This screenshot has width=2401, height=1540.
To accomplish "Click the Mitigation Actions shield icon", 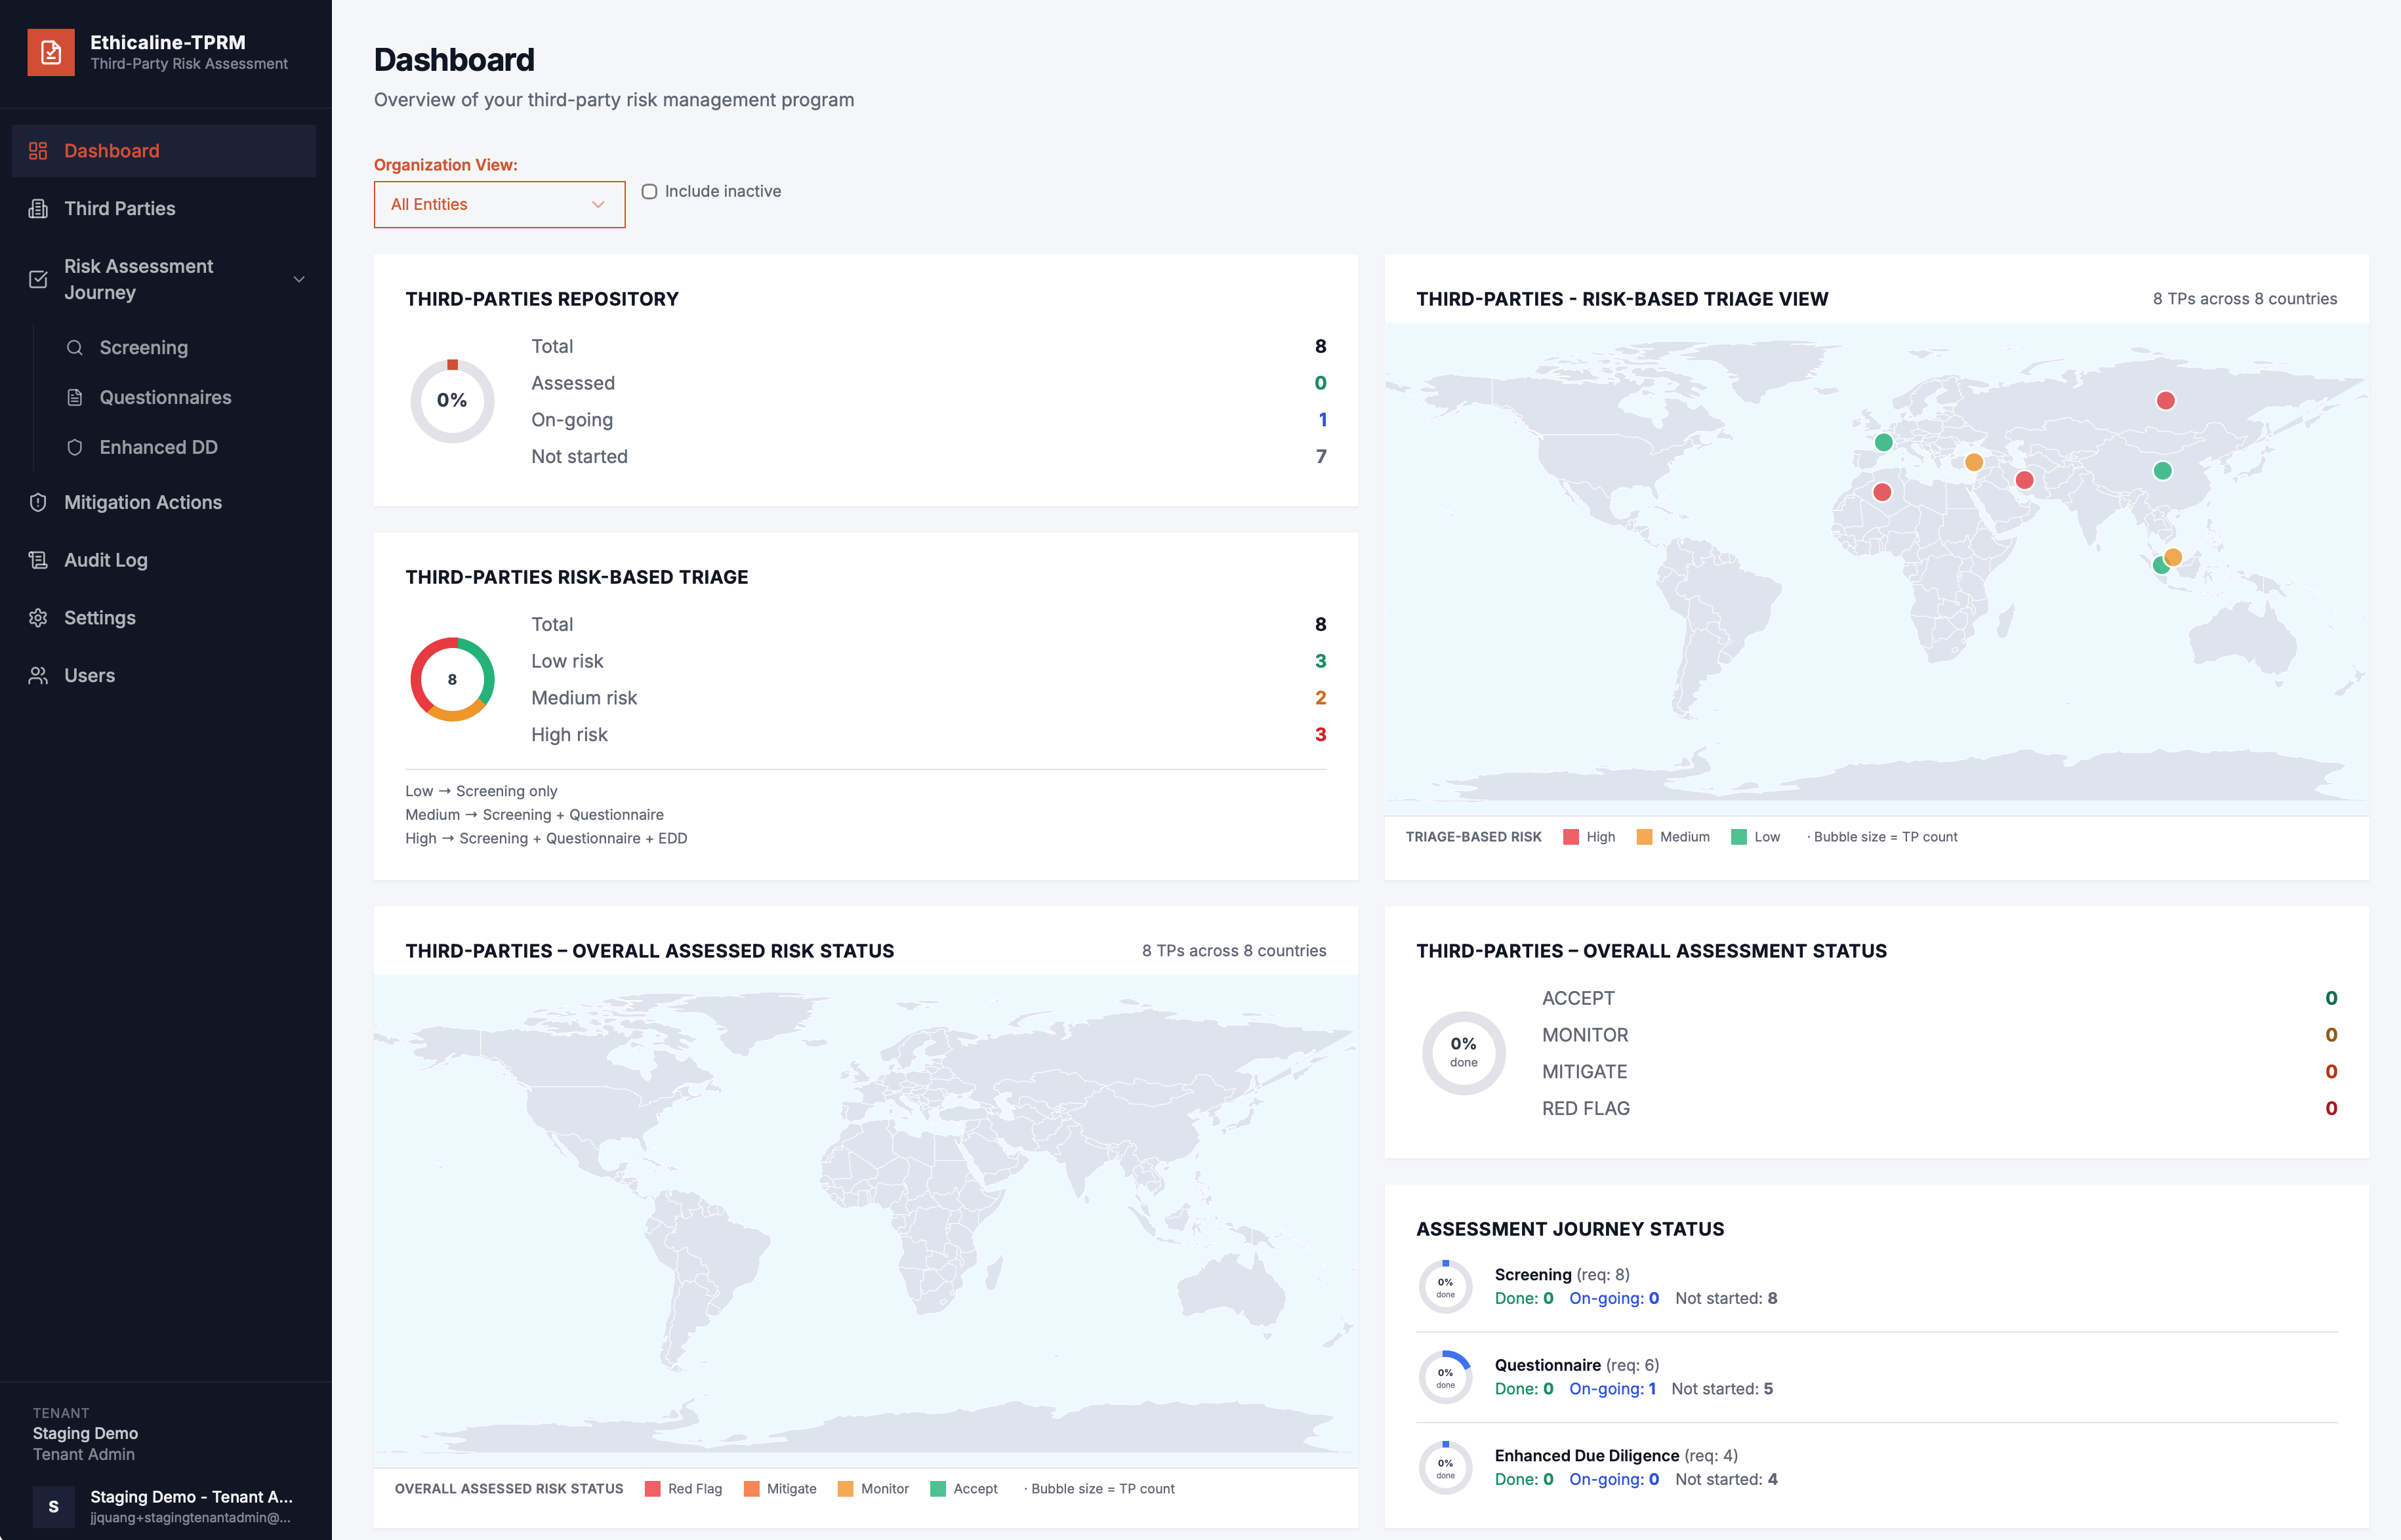I will [x=38, y=503].
